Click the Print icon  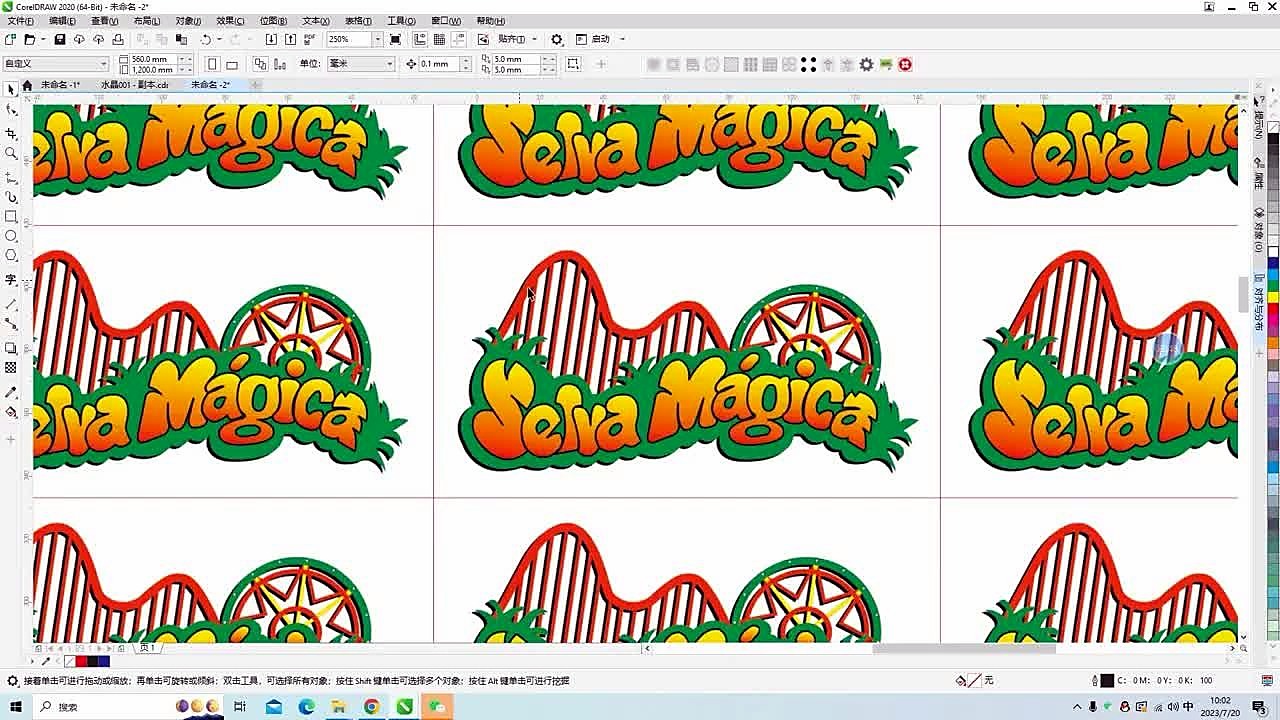(x=118, y=39)
